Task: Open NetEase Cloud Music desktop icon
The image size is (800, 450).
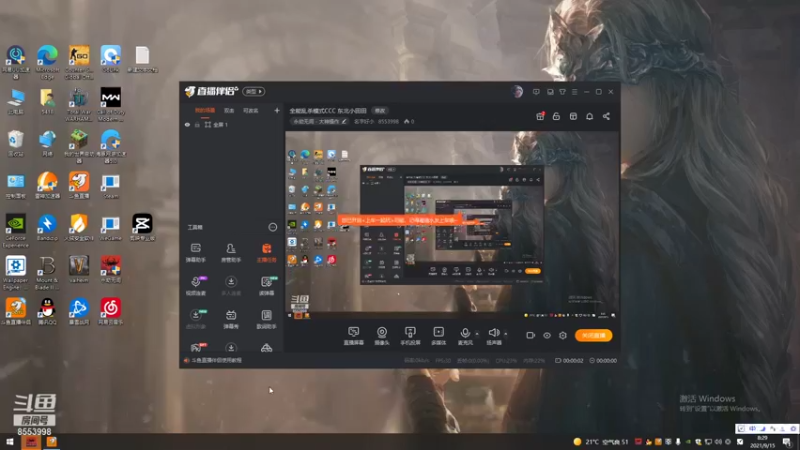Action: pyautogui.click(x=111, y=312)
